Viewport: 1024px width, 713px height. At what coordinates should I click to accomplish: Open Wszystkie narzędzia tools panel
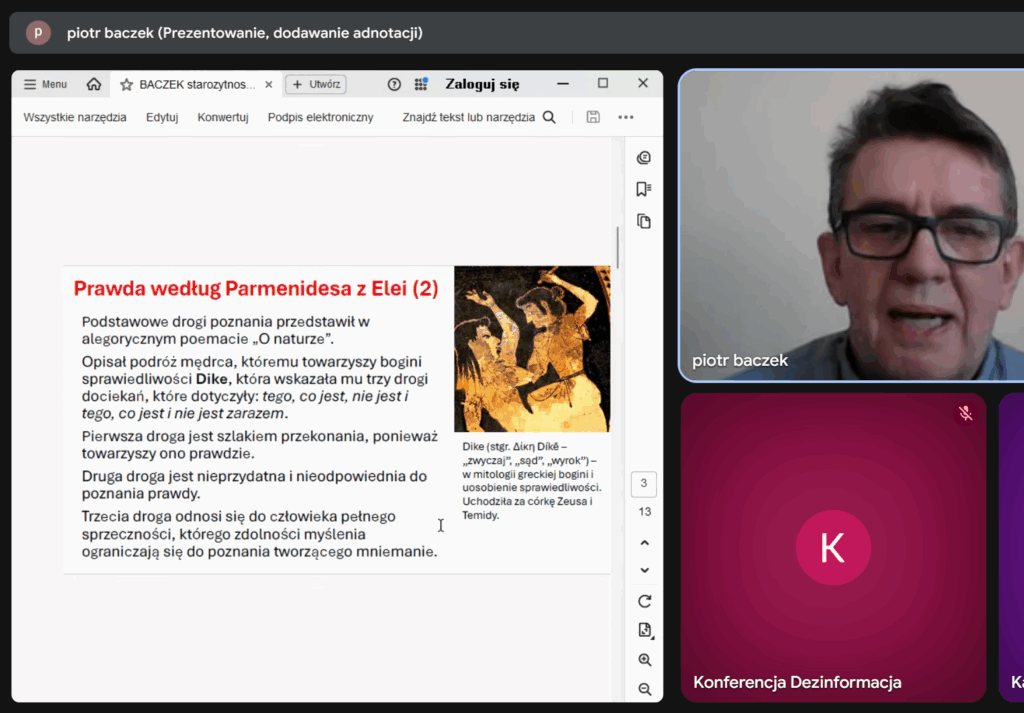[75, 117]
